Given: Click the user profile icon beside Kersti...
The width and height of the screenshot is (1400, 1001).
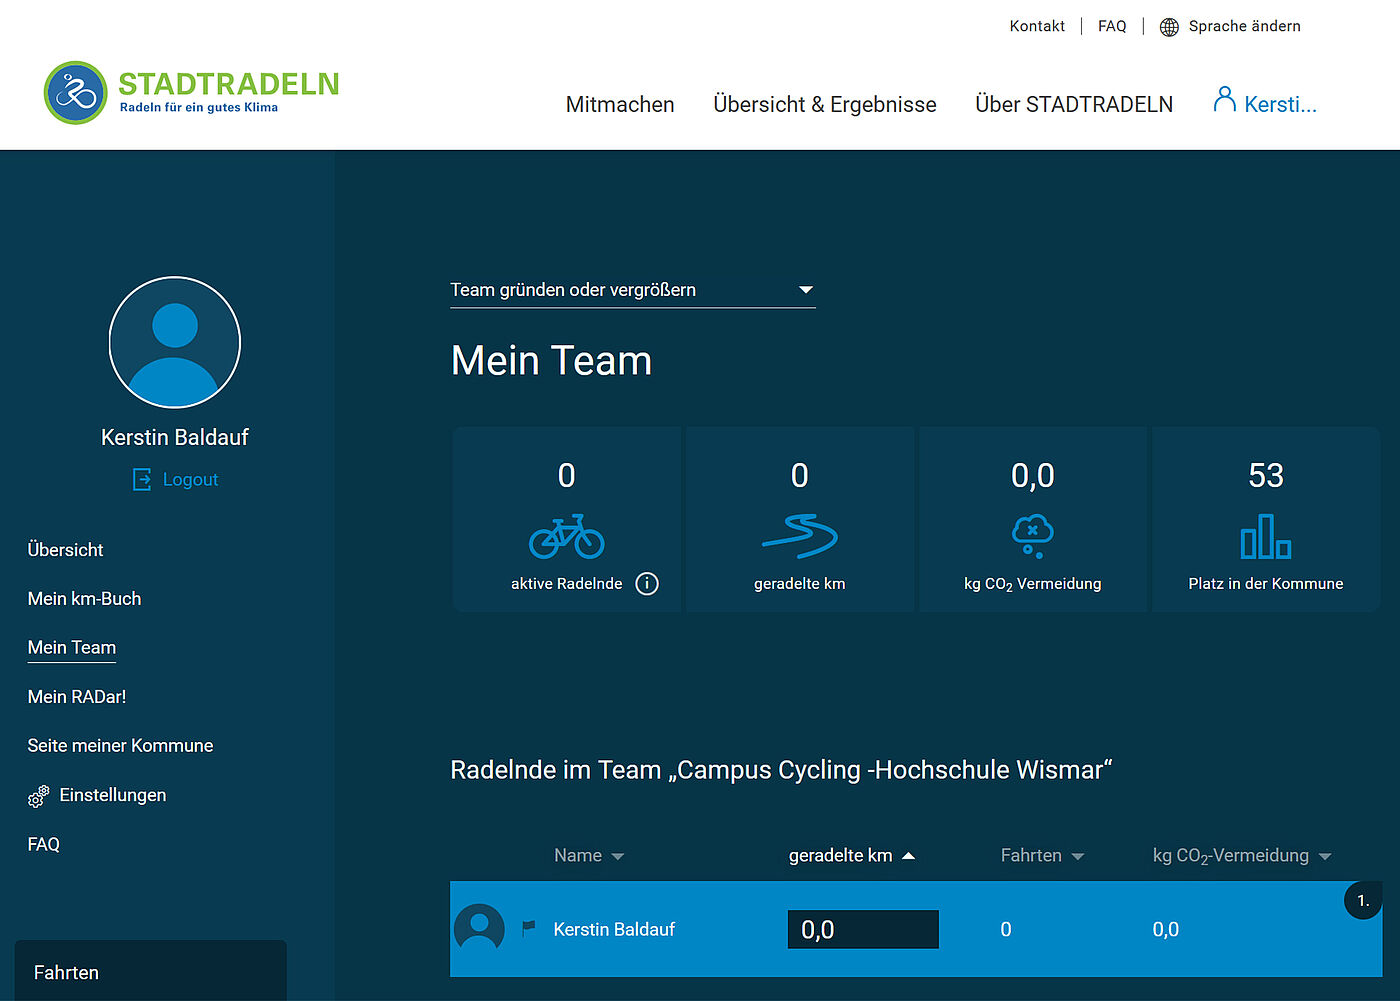Looking at the screenshot, I should 1224,99.
